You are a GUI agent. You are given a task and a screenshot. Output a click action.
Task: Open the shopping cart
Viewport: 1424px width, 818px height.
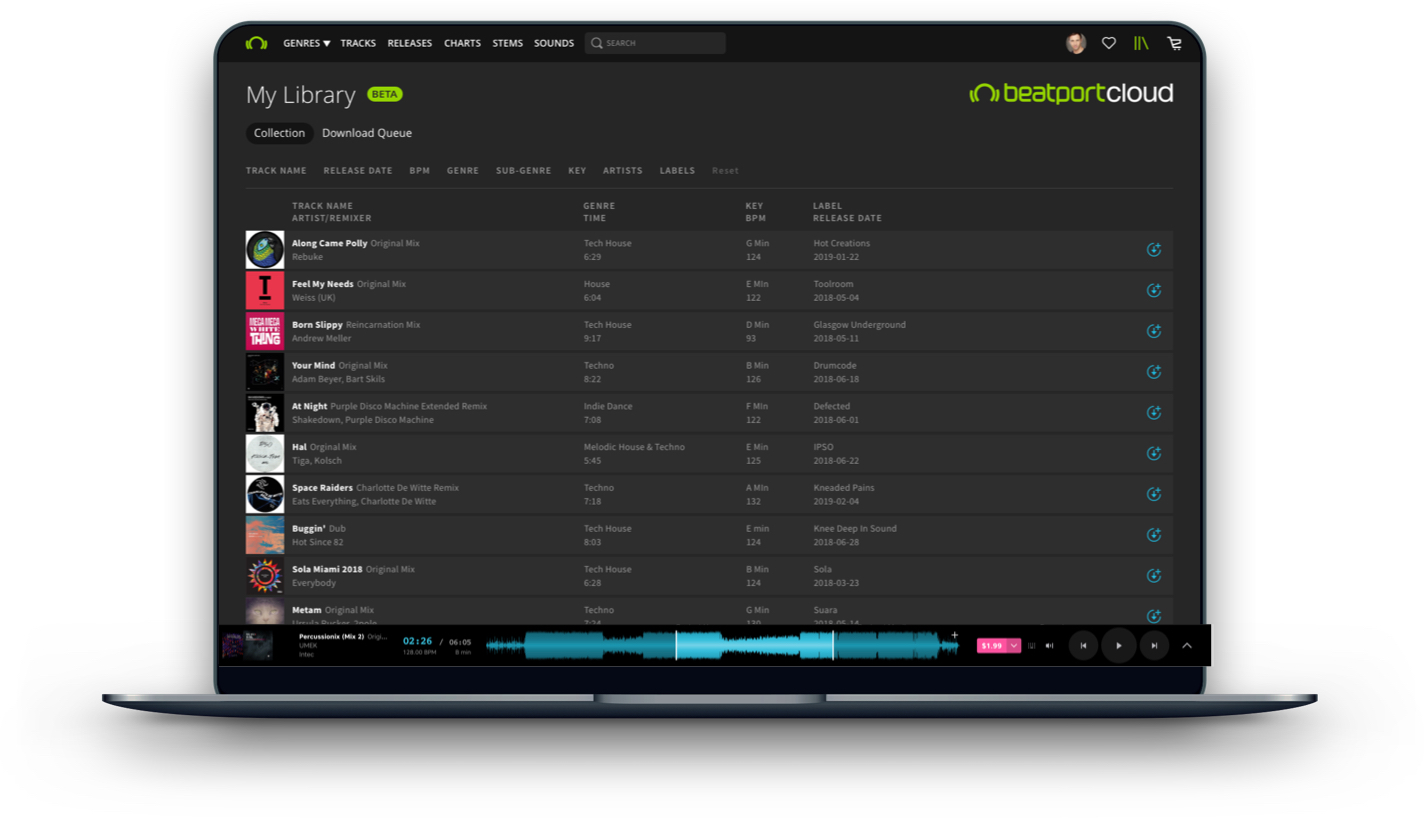pyautogui.click(x=1175, y=43)
